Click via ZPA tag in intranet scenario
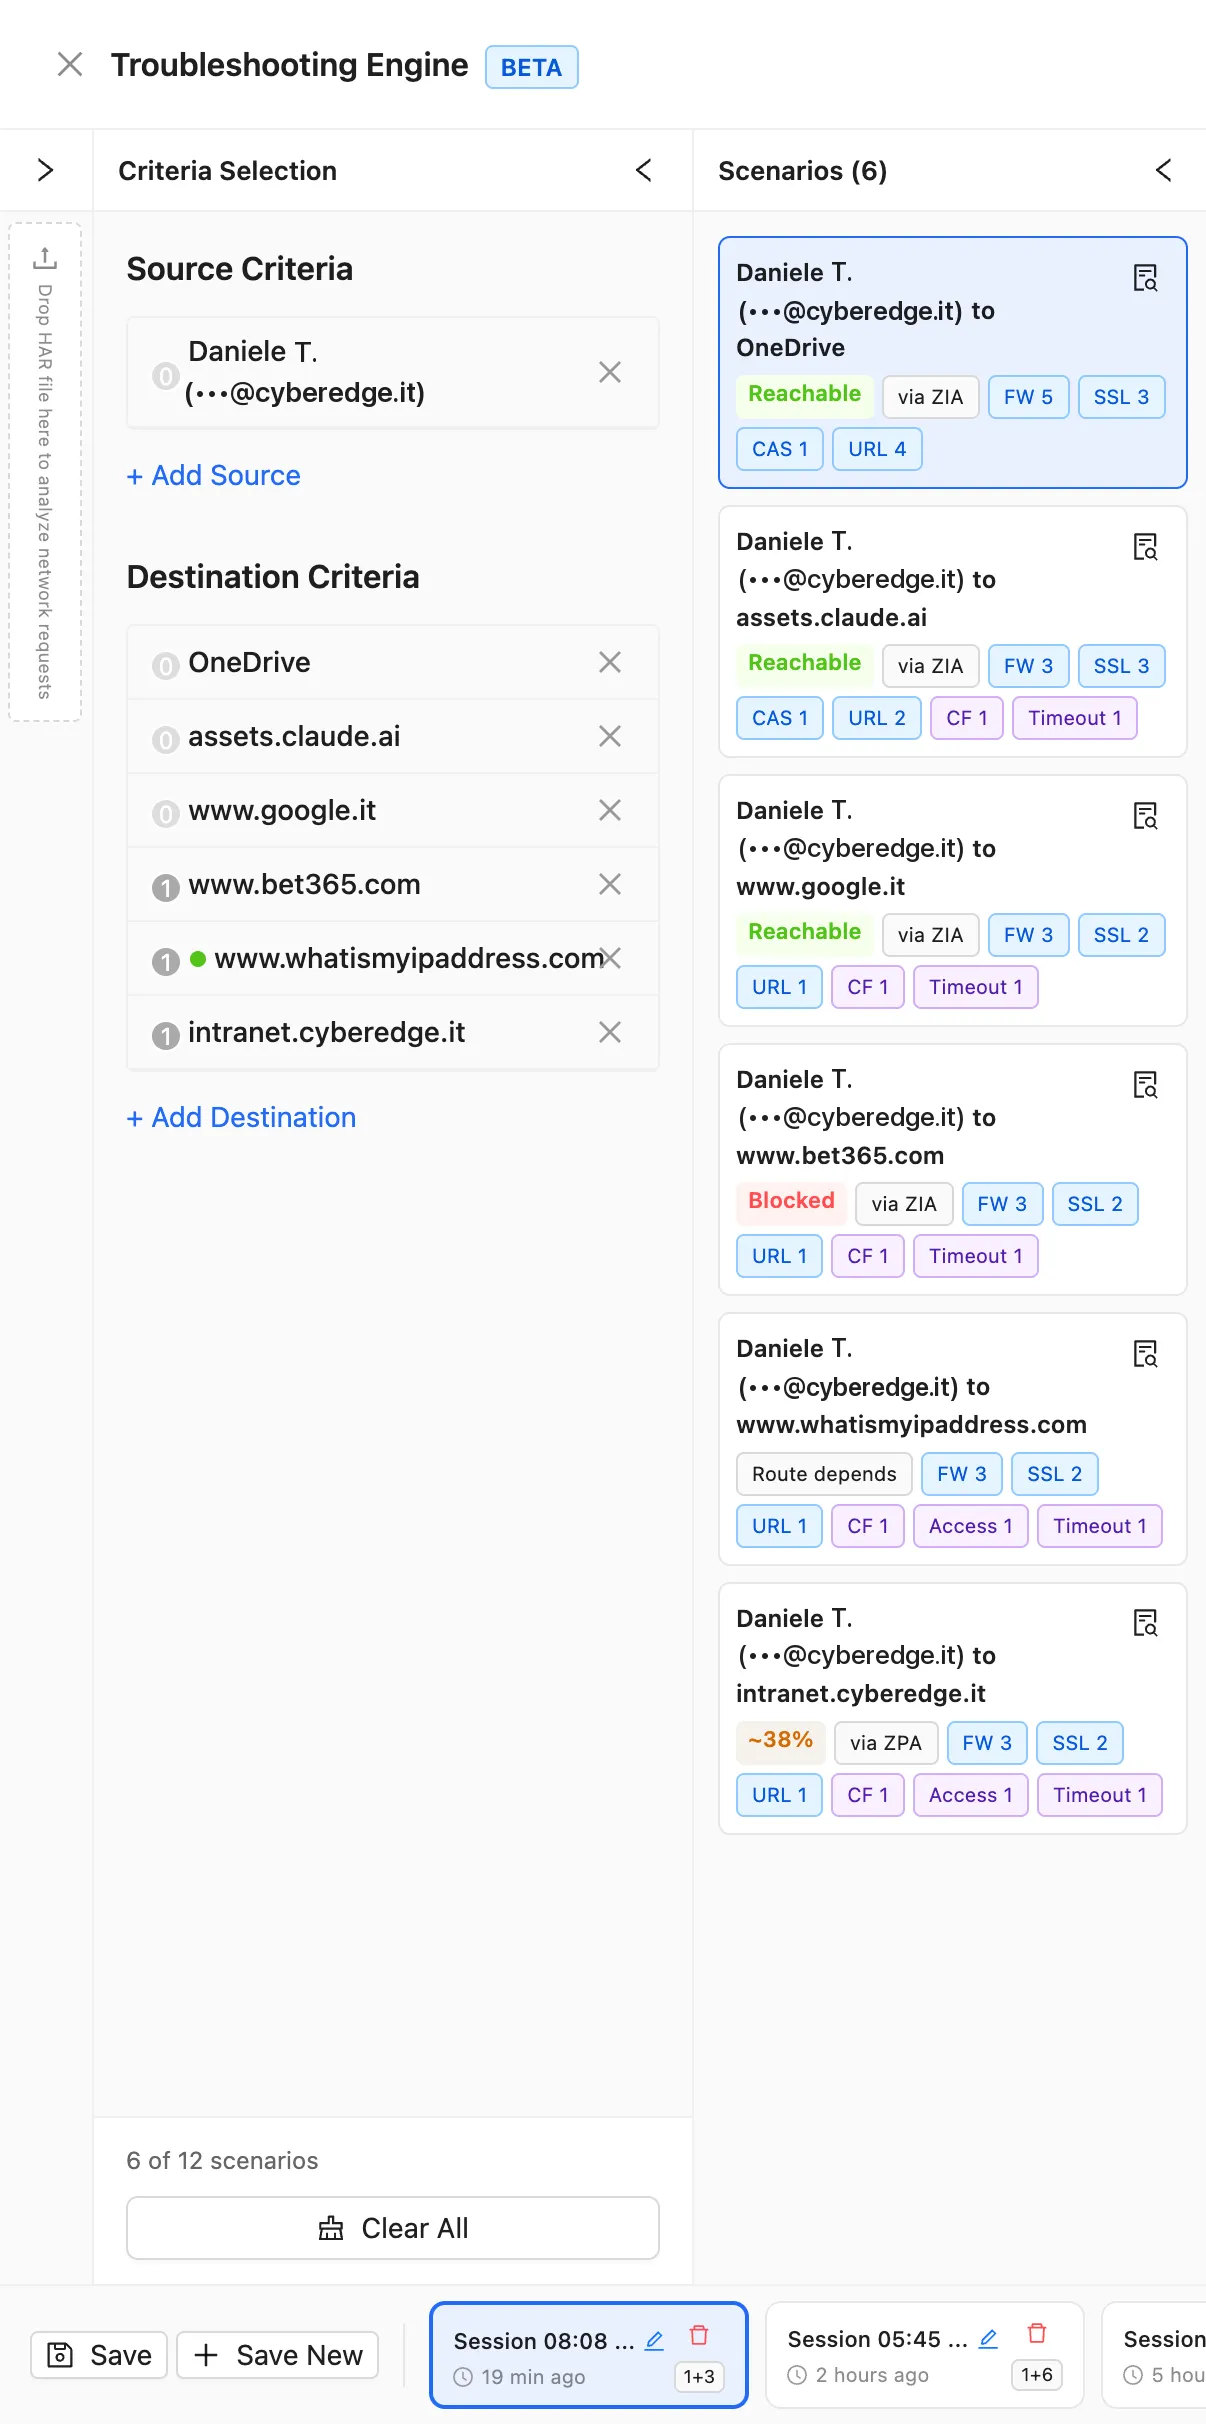 pyautogui.click(x=886, y=1743)
